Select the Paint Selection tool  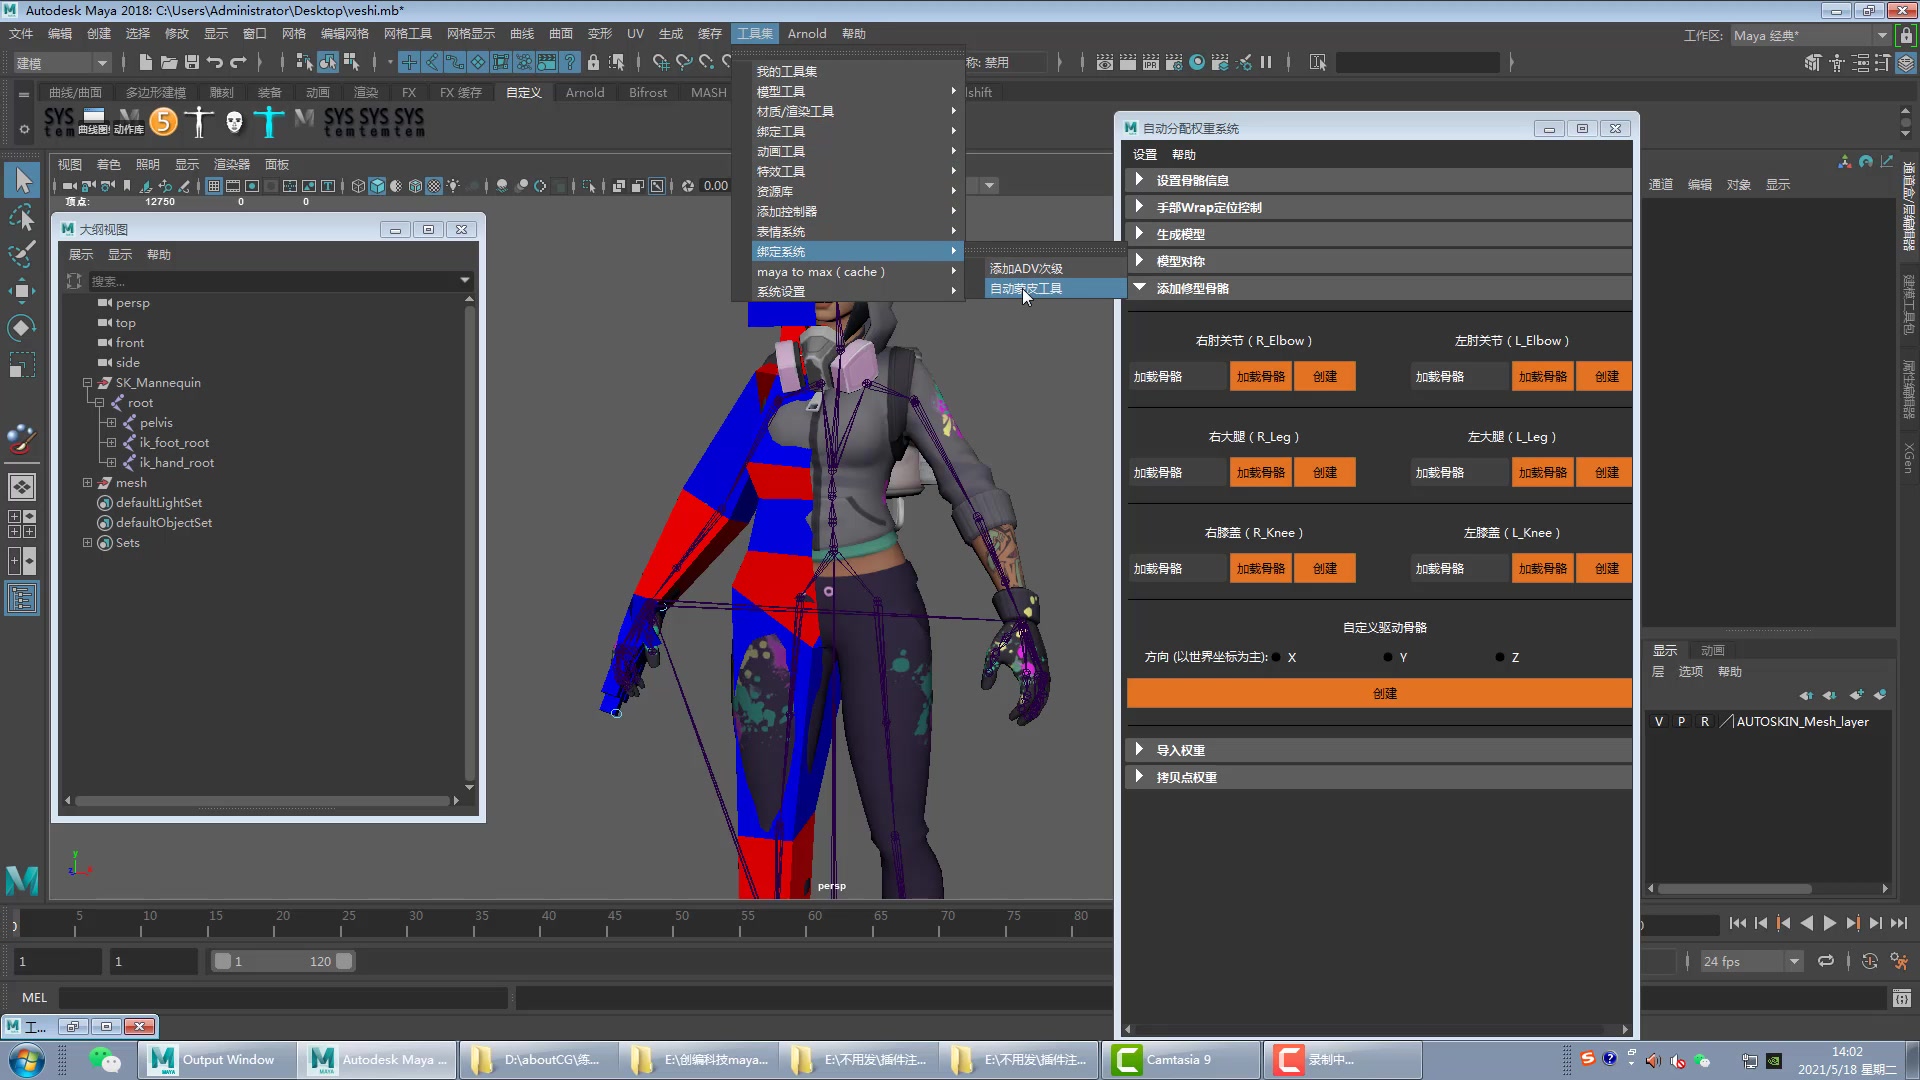tap(22, 253)
